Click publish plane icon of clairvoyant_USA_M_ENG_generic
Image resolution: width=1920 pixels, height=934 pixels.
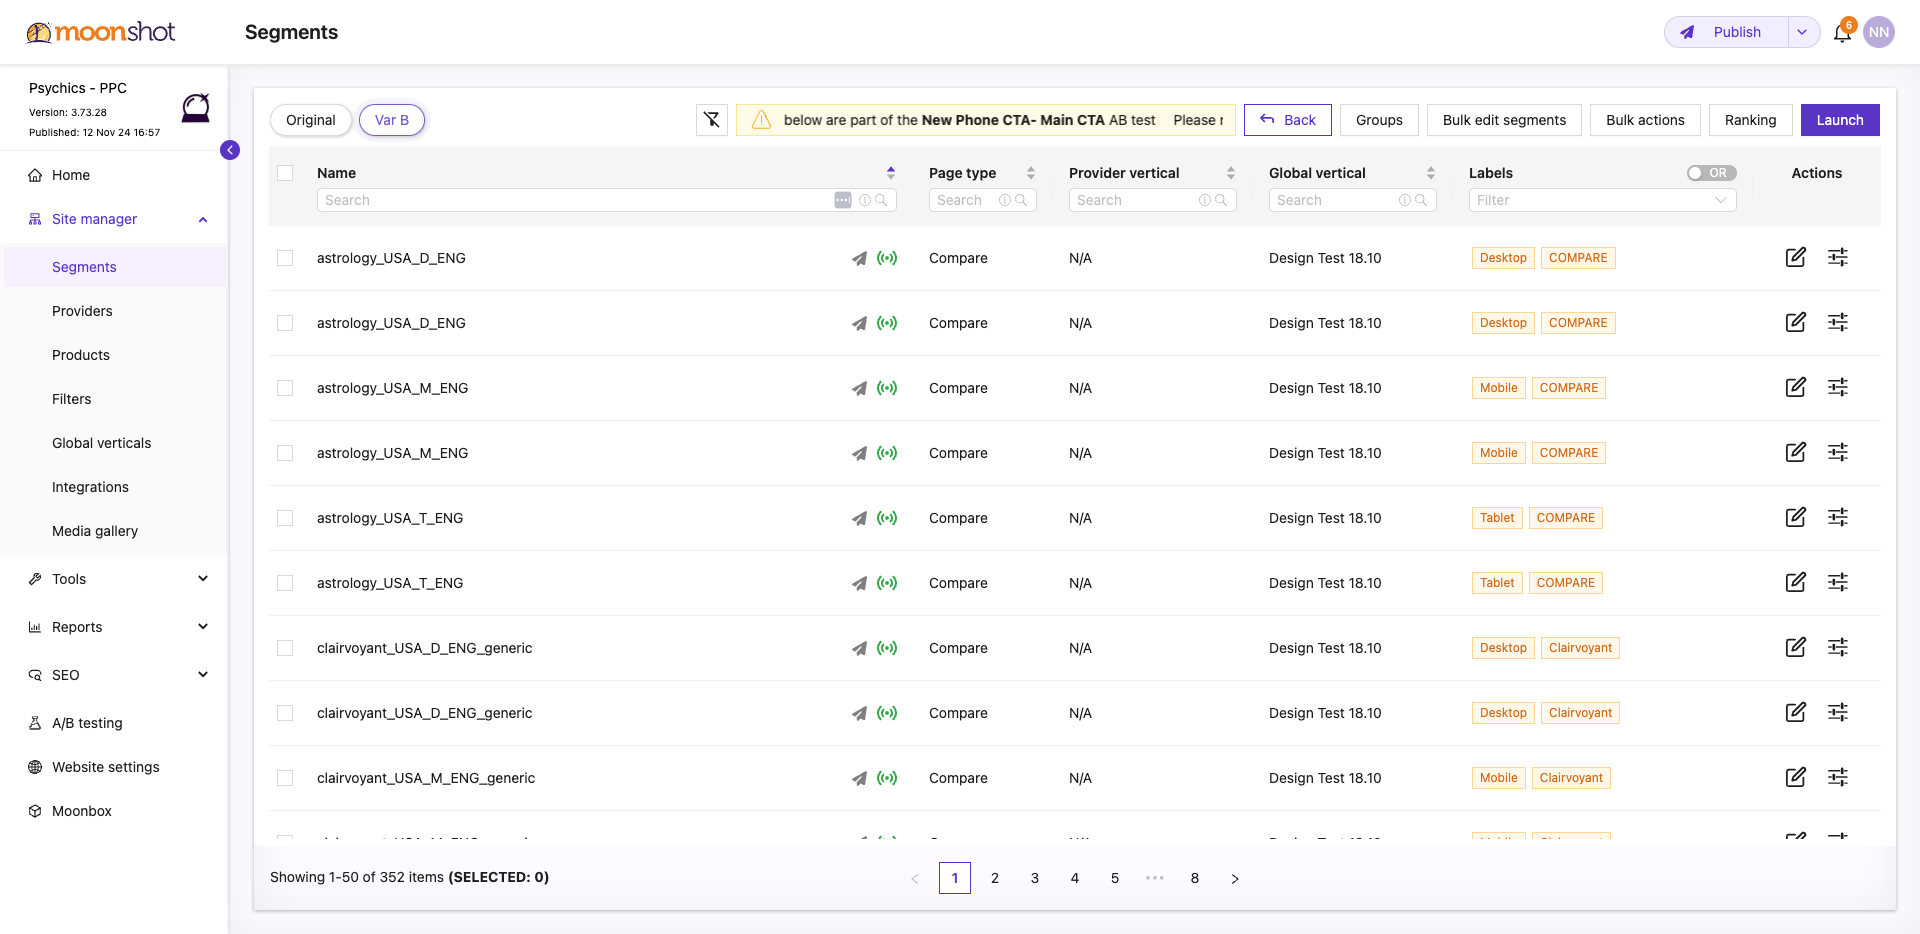(859, 778)
